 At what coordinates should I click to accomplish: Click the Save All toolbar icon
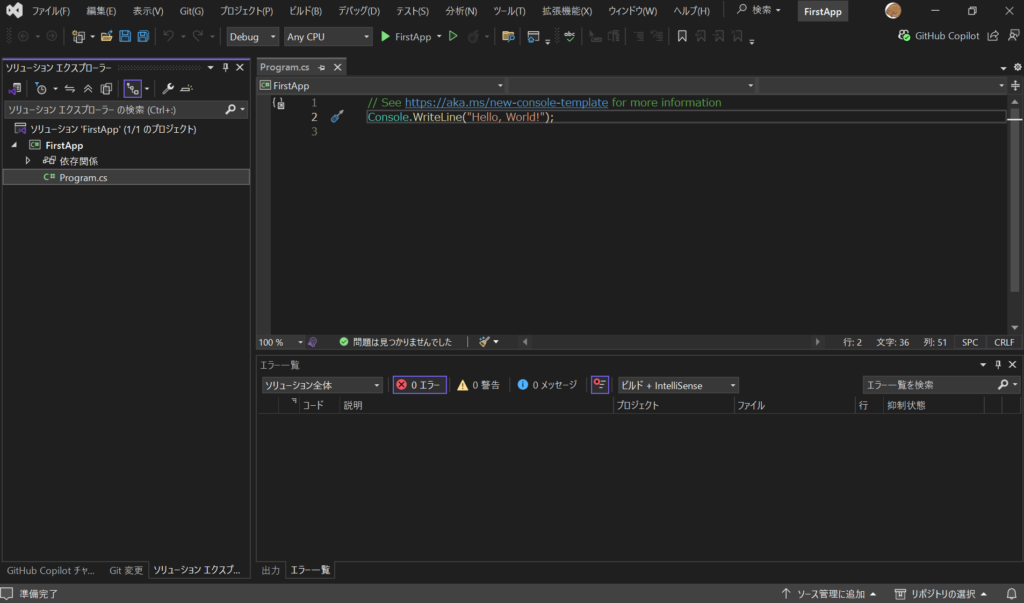pyautogui.click(x=143, y=37)
